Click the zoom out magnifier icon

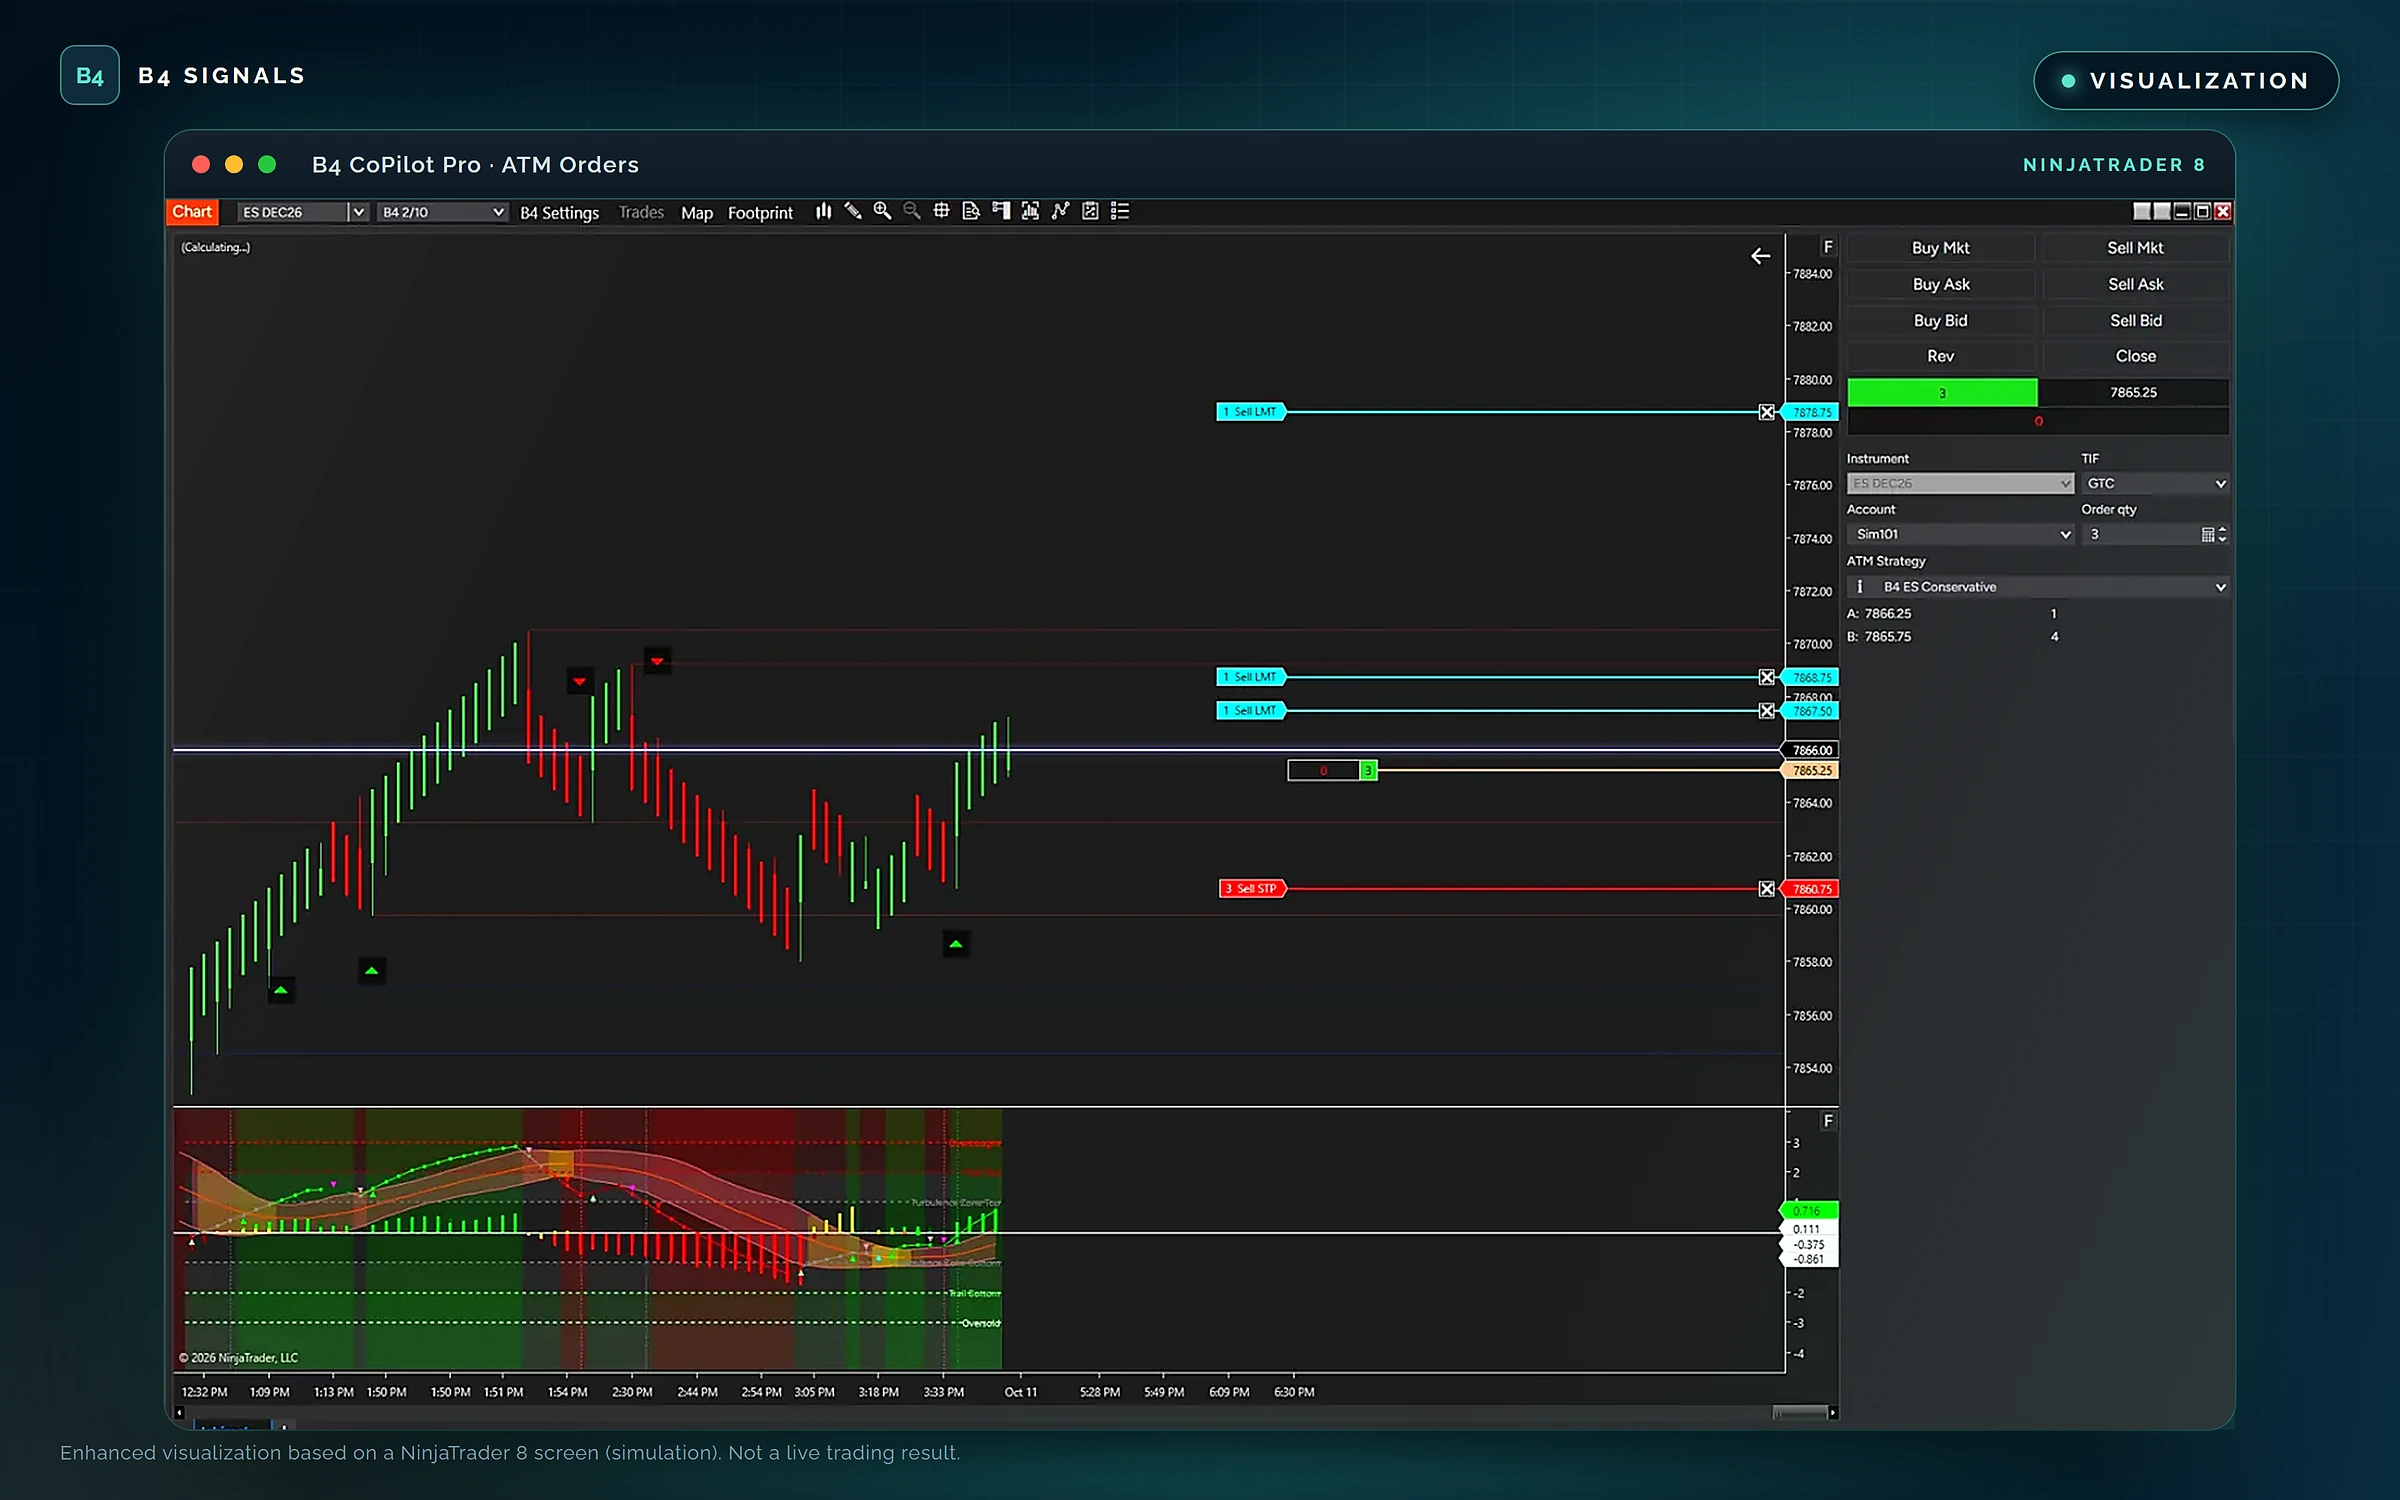coord(912,211)
